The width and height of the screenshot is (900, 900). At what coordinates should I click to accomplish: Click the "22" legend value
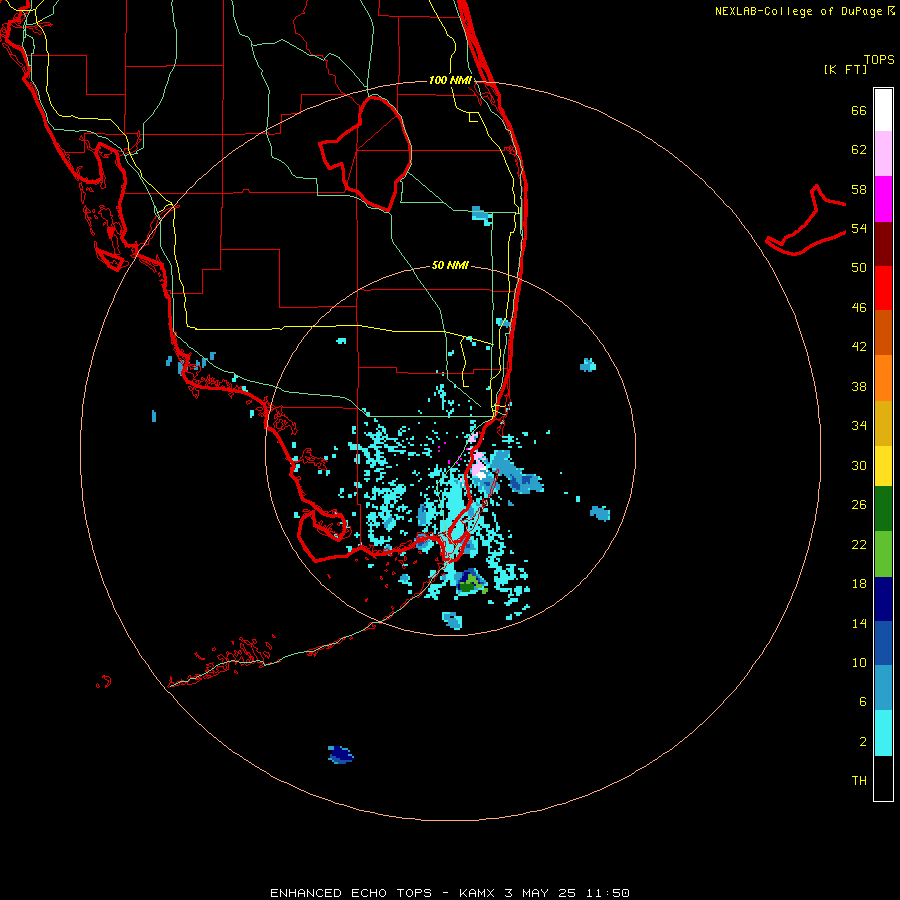pyautogui.click(x=859, y=544)
